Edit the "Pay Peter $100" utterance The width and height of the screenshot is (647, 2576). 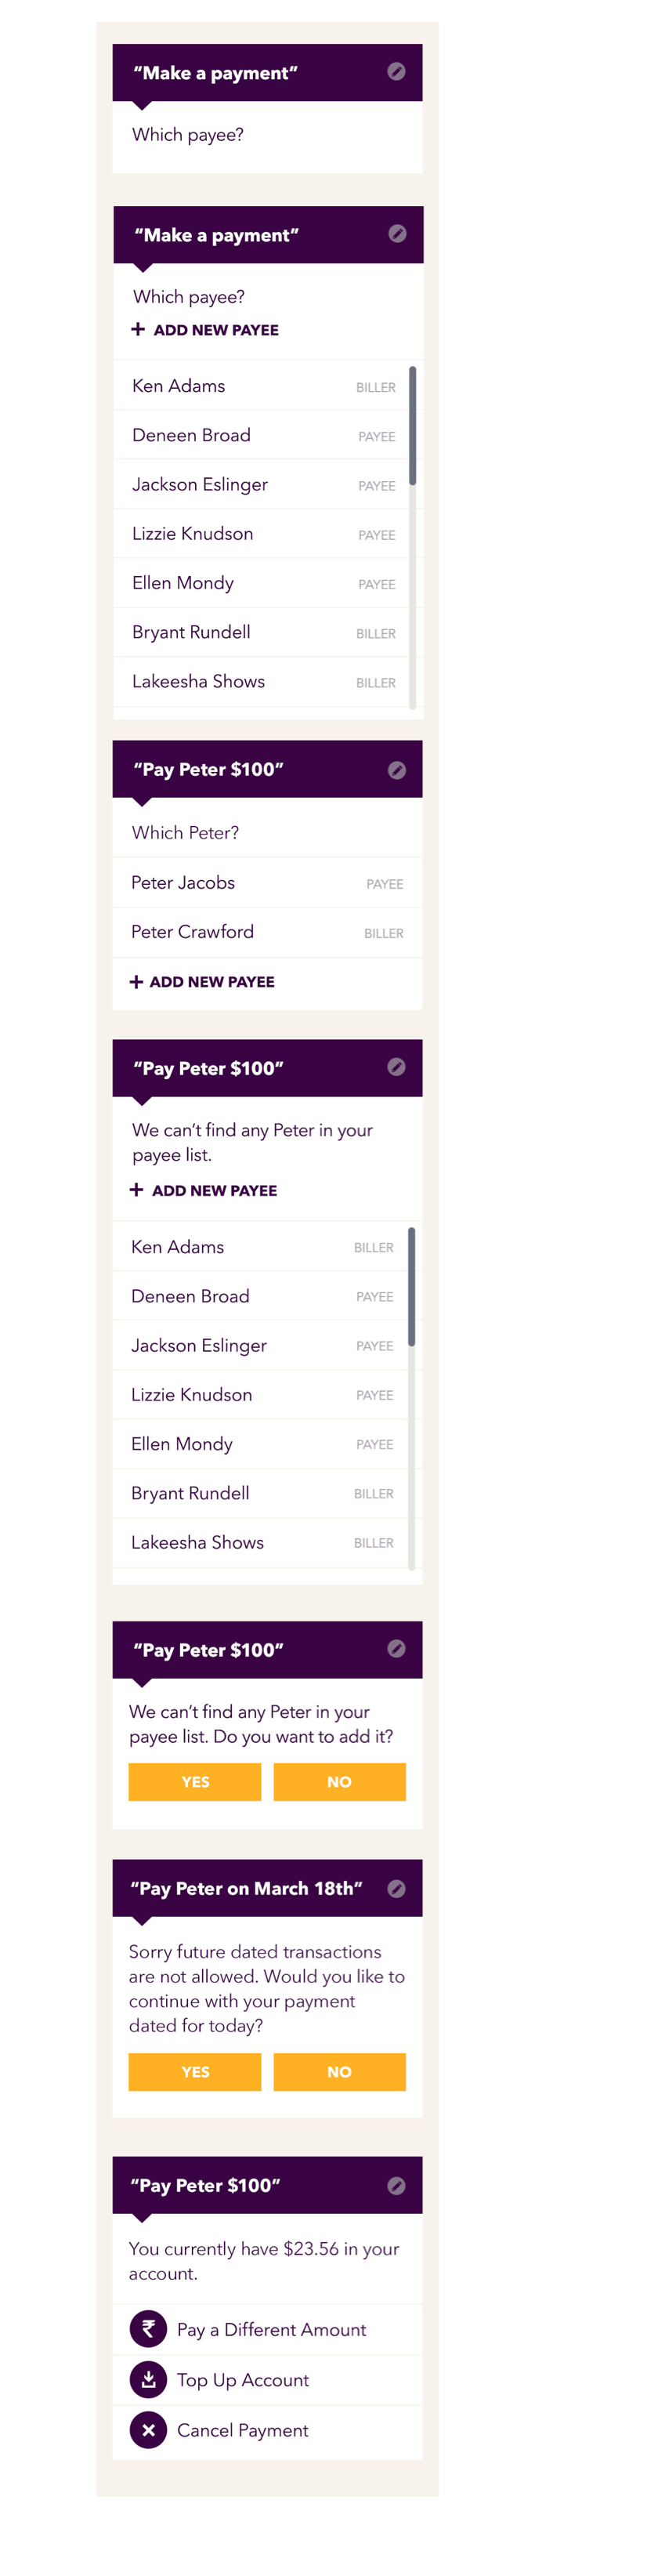(x=397, y=770)
